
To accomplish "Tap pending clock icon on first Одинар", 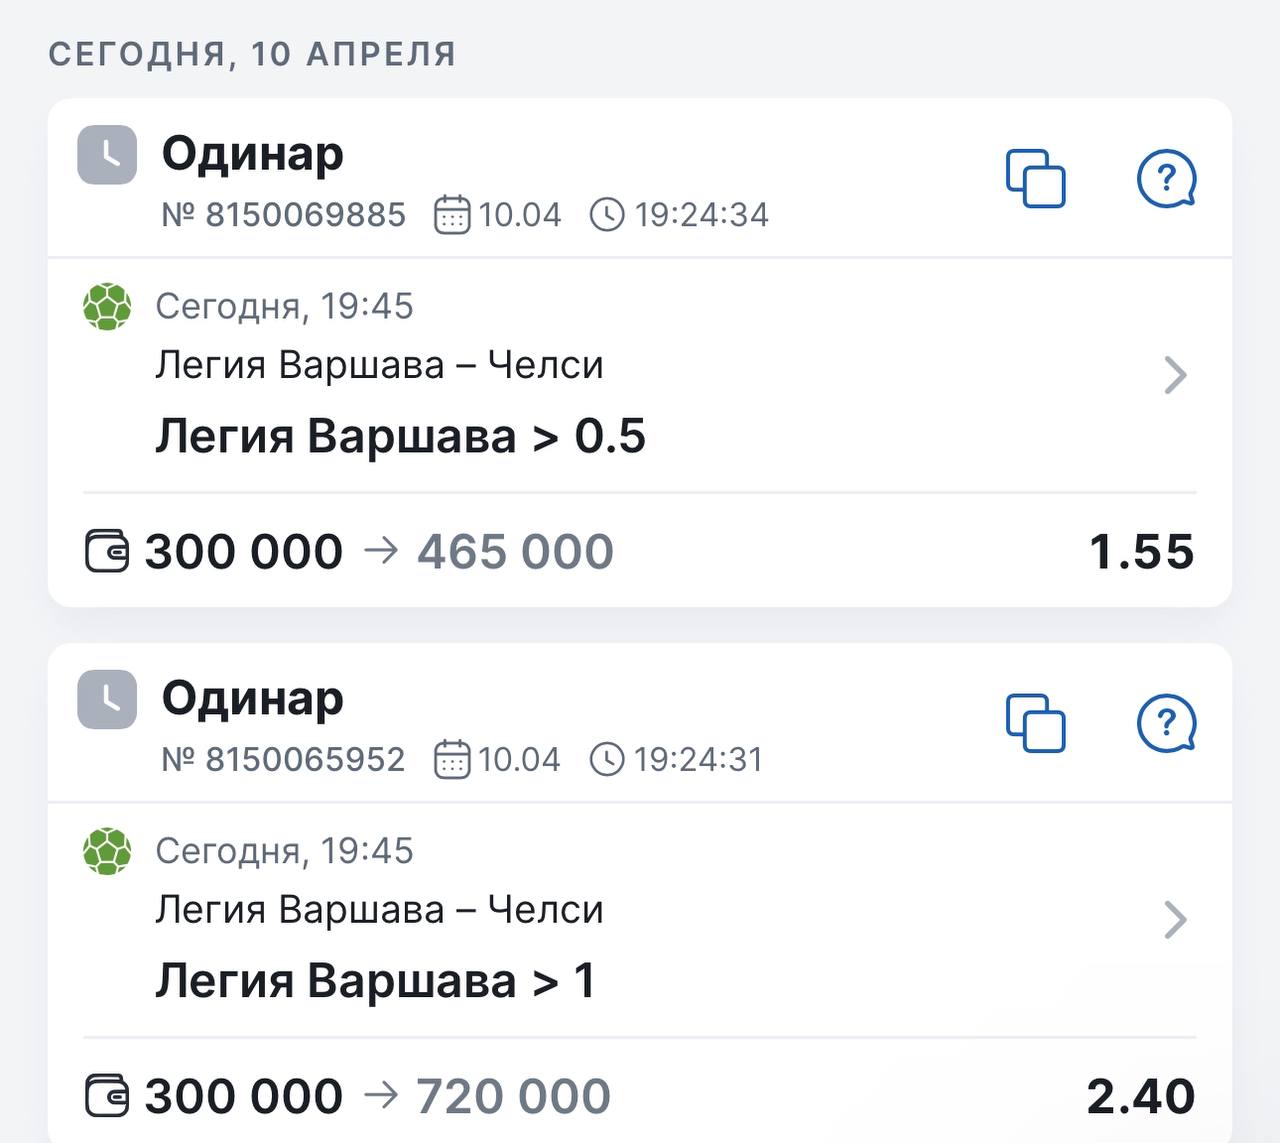I will pyautogui.click(x=107, y=155).
